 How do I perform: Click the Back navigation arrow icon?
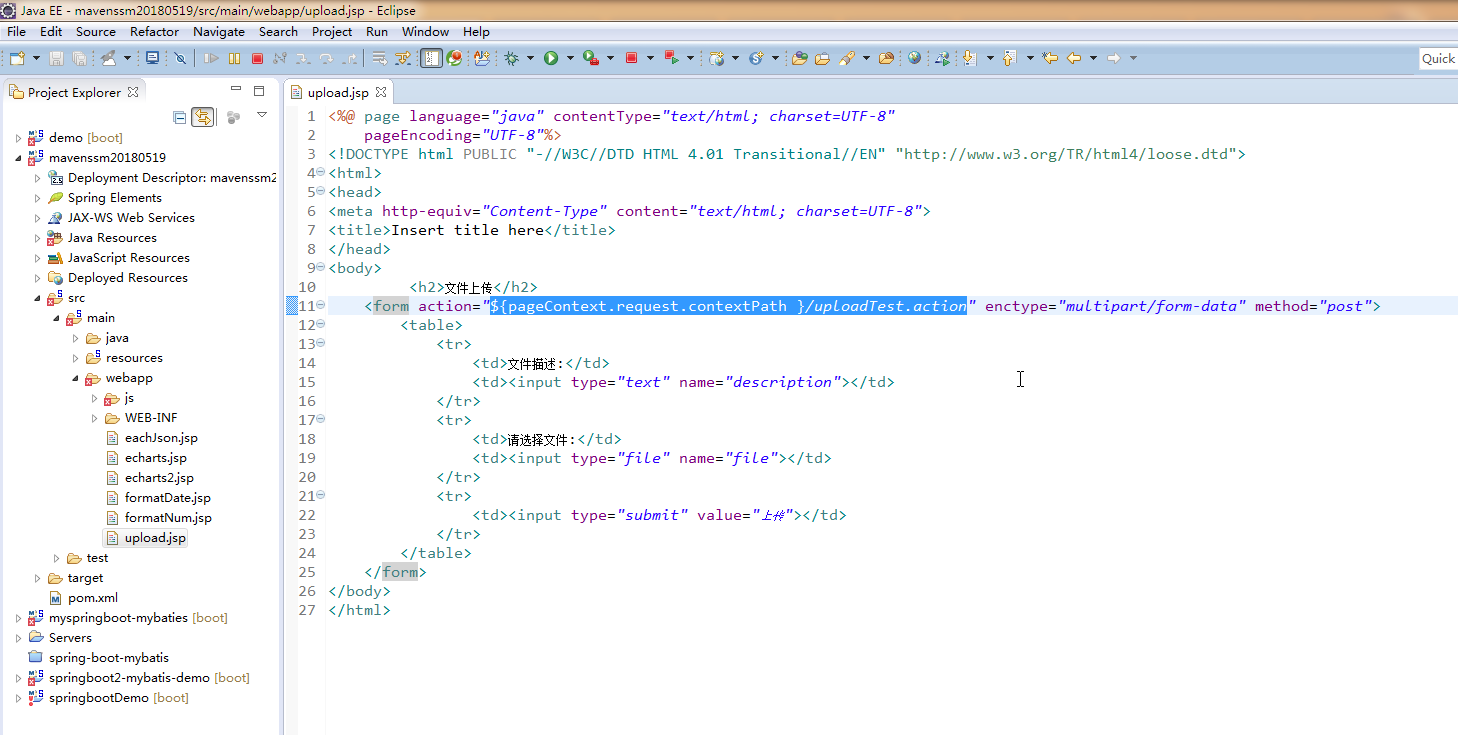tap(1074, 58)
